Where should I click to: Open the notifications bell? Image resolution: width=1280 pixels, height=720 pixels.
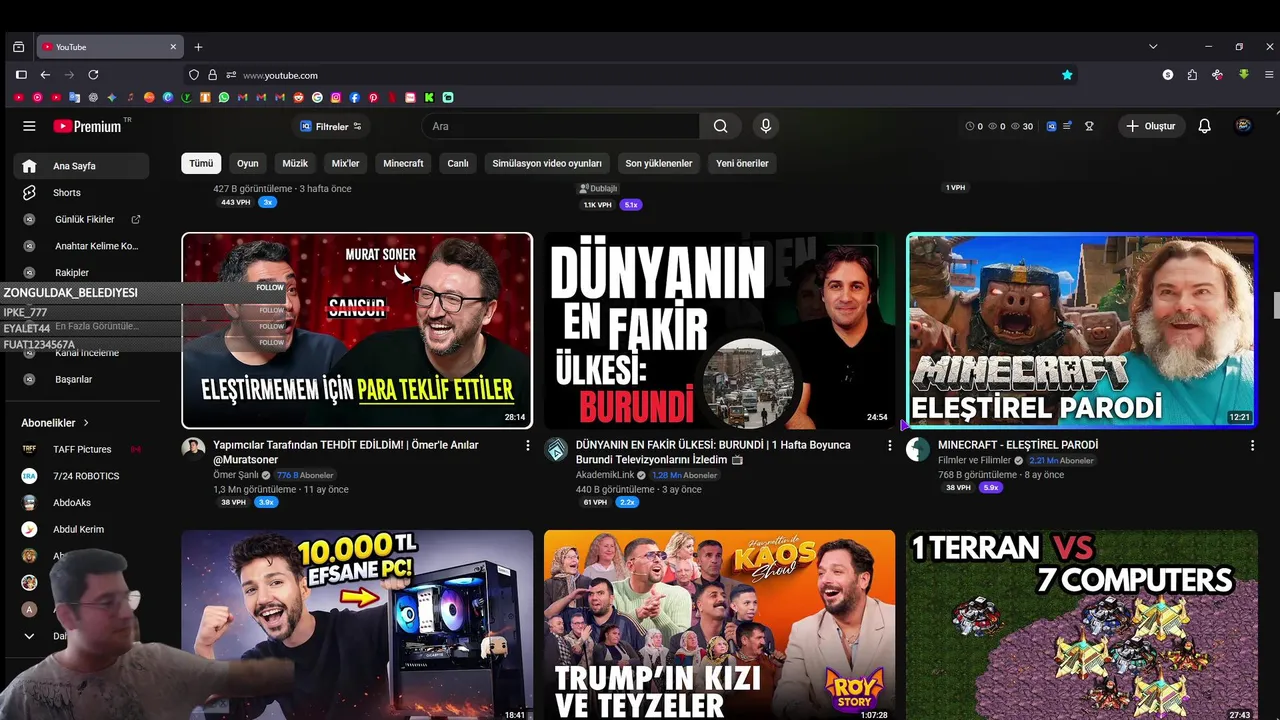(1205, 126)
